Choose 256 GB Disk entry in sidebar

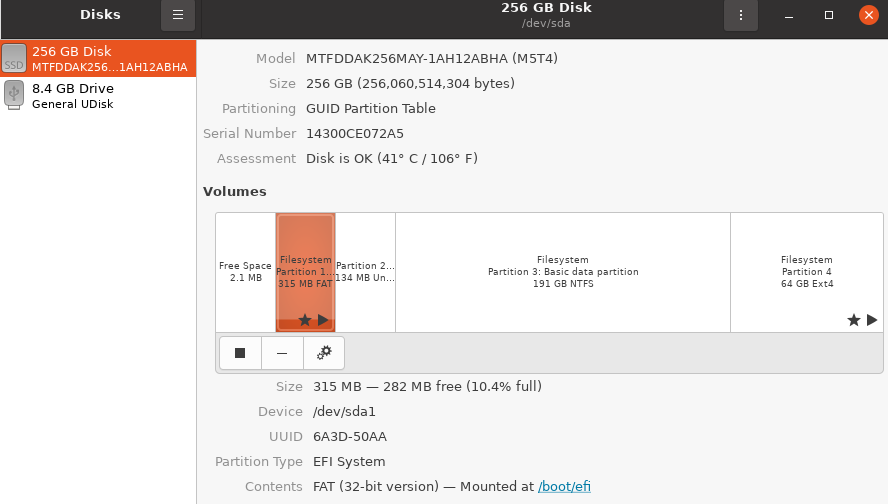[98, 58]
